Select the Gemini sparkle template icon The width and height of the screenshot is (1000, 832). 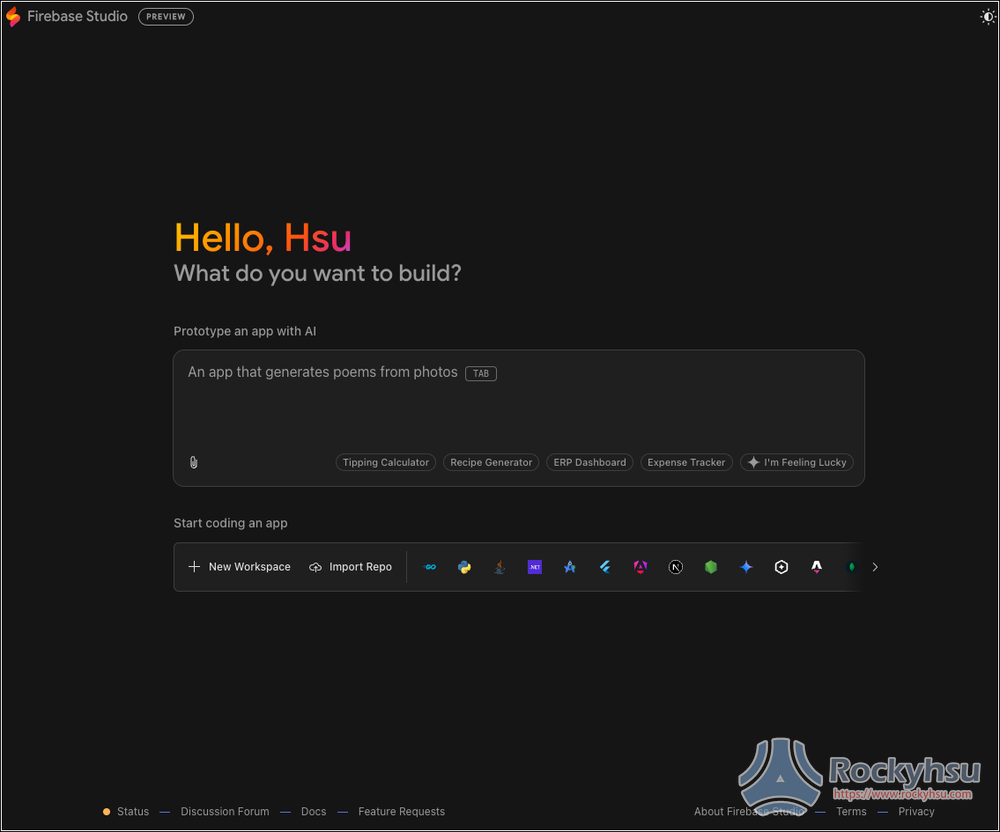pyautogui.click(x=746, y=567)
